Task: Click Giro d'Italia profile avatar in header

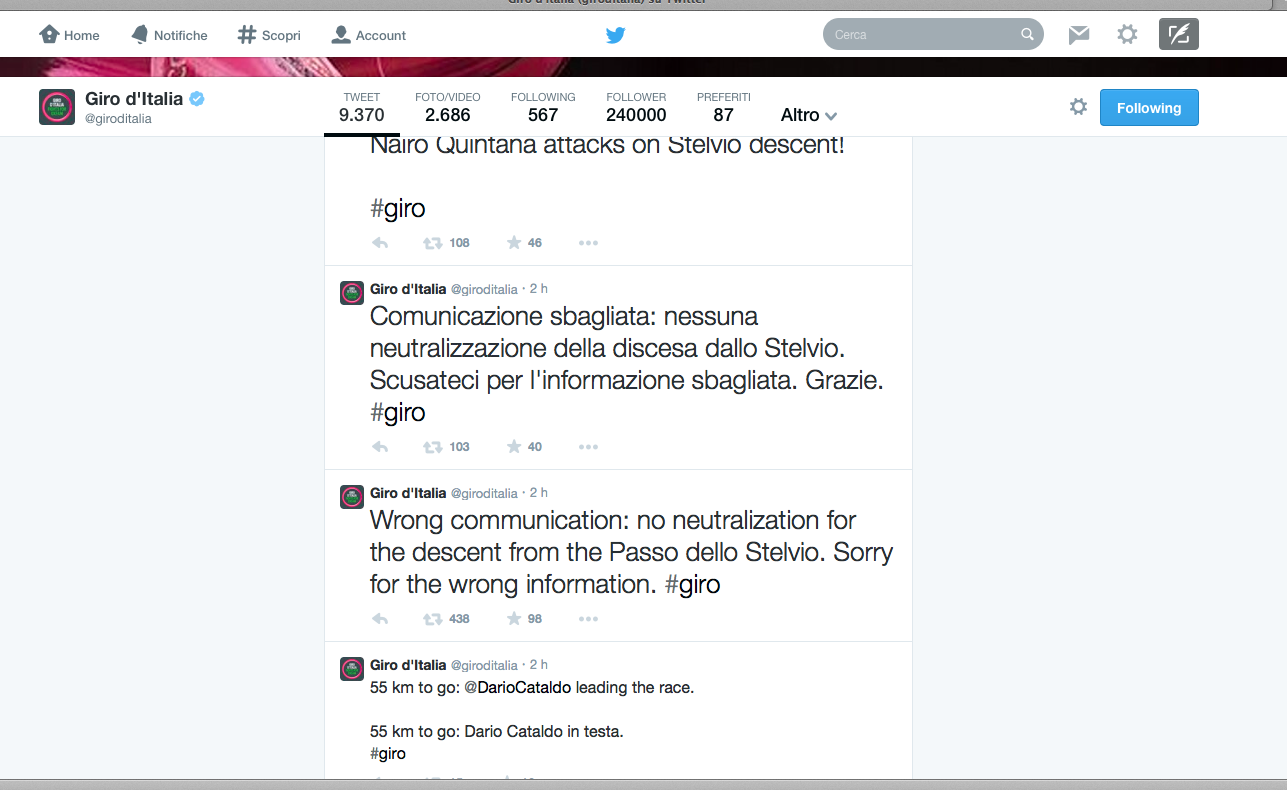Action: pos(57,107)
